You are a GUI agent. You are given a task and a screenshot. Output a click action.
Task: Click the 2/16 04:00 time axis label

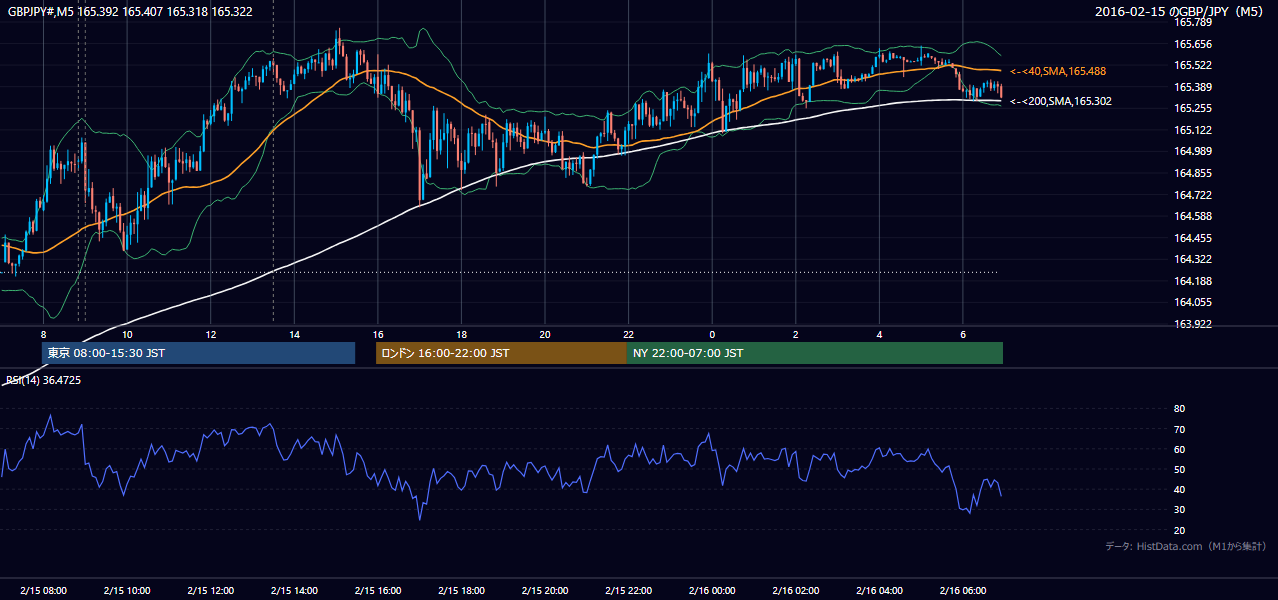tap(880, 591)
